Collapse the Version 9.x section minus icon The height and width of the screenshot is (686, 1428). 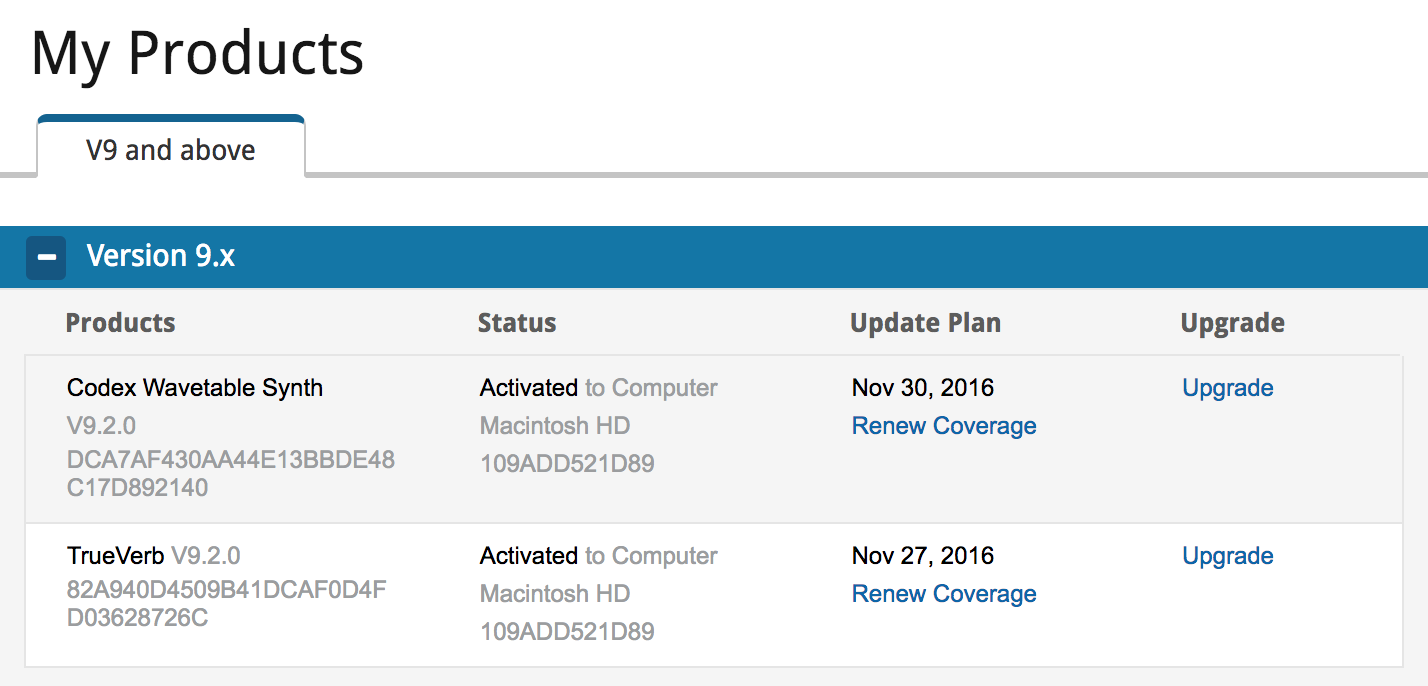[46, 257]
